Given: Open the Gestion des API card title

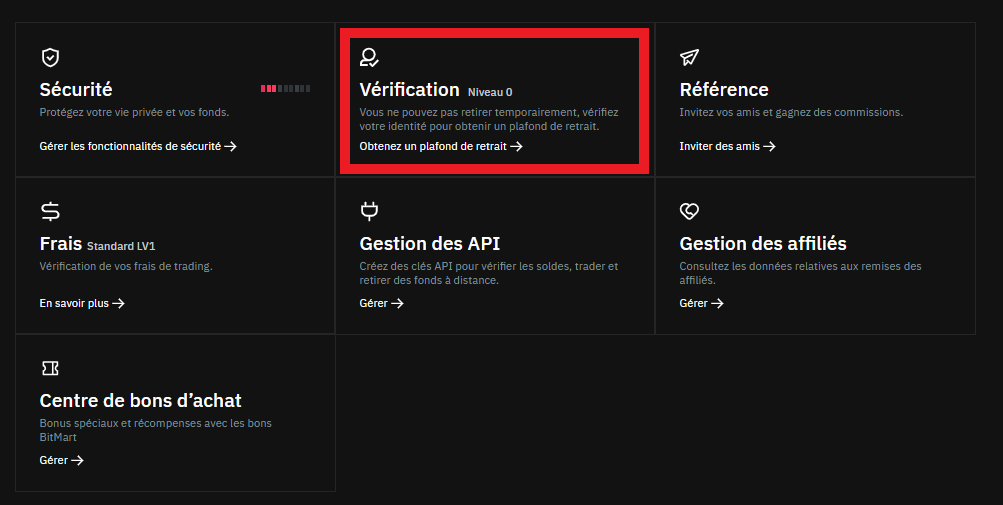Looking at the screenshot, I should point(429,244).
